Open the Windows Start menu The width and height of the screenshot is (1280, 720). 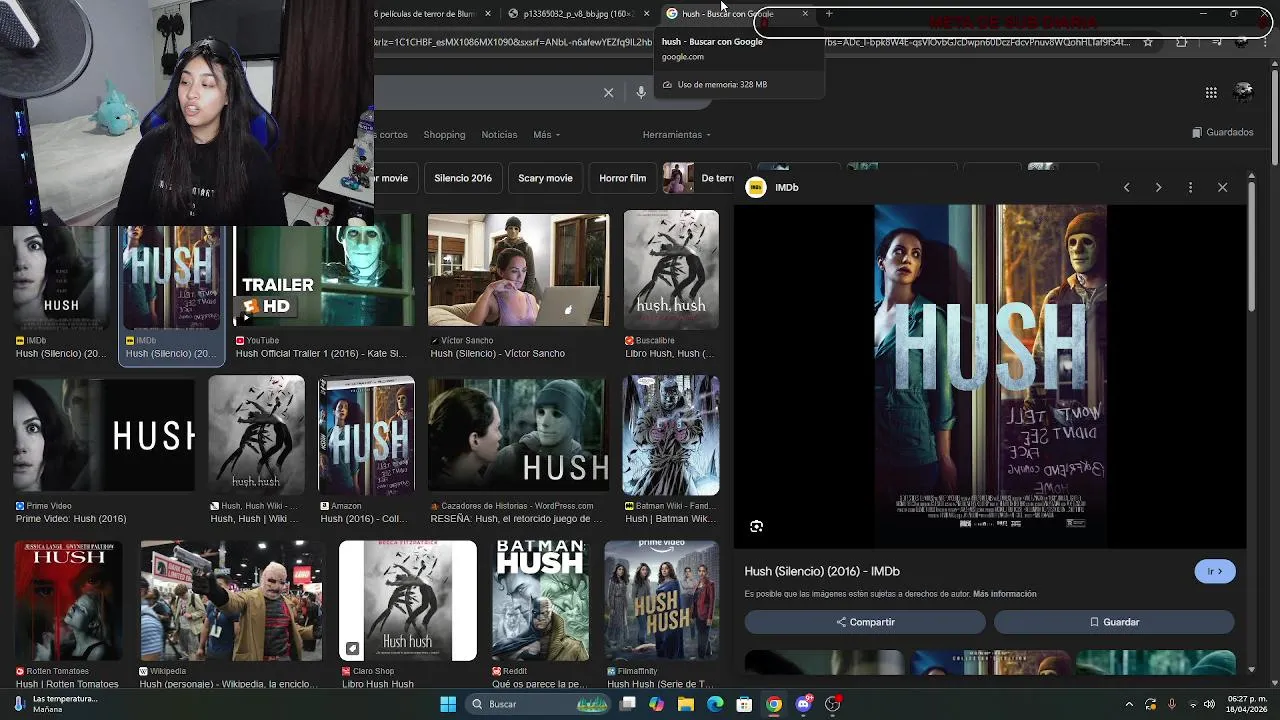pyautogui.click(x=448, y=704)
